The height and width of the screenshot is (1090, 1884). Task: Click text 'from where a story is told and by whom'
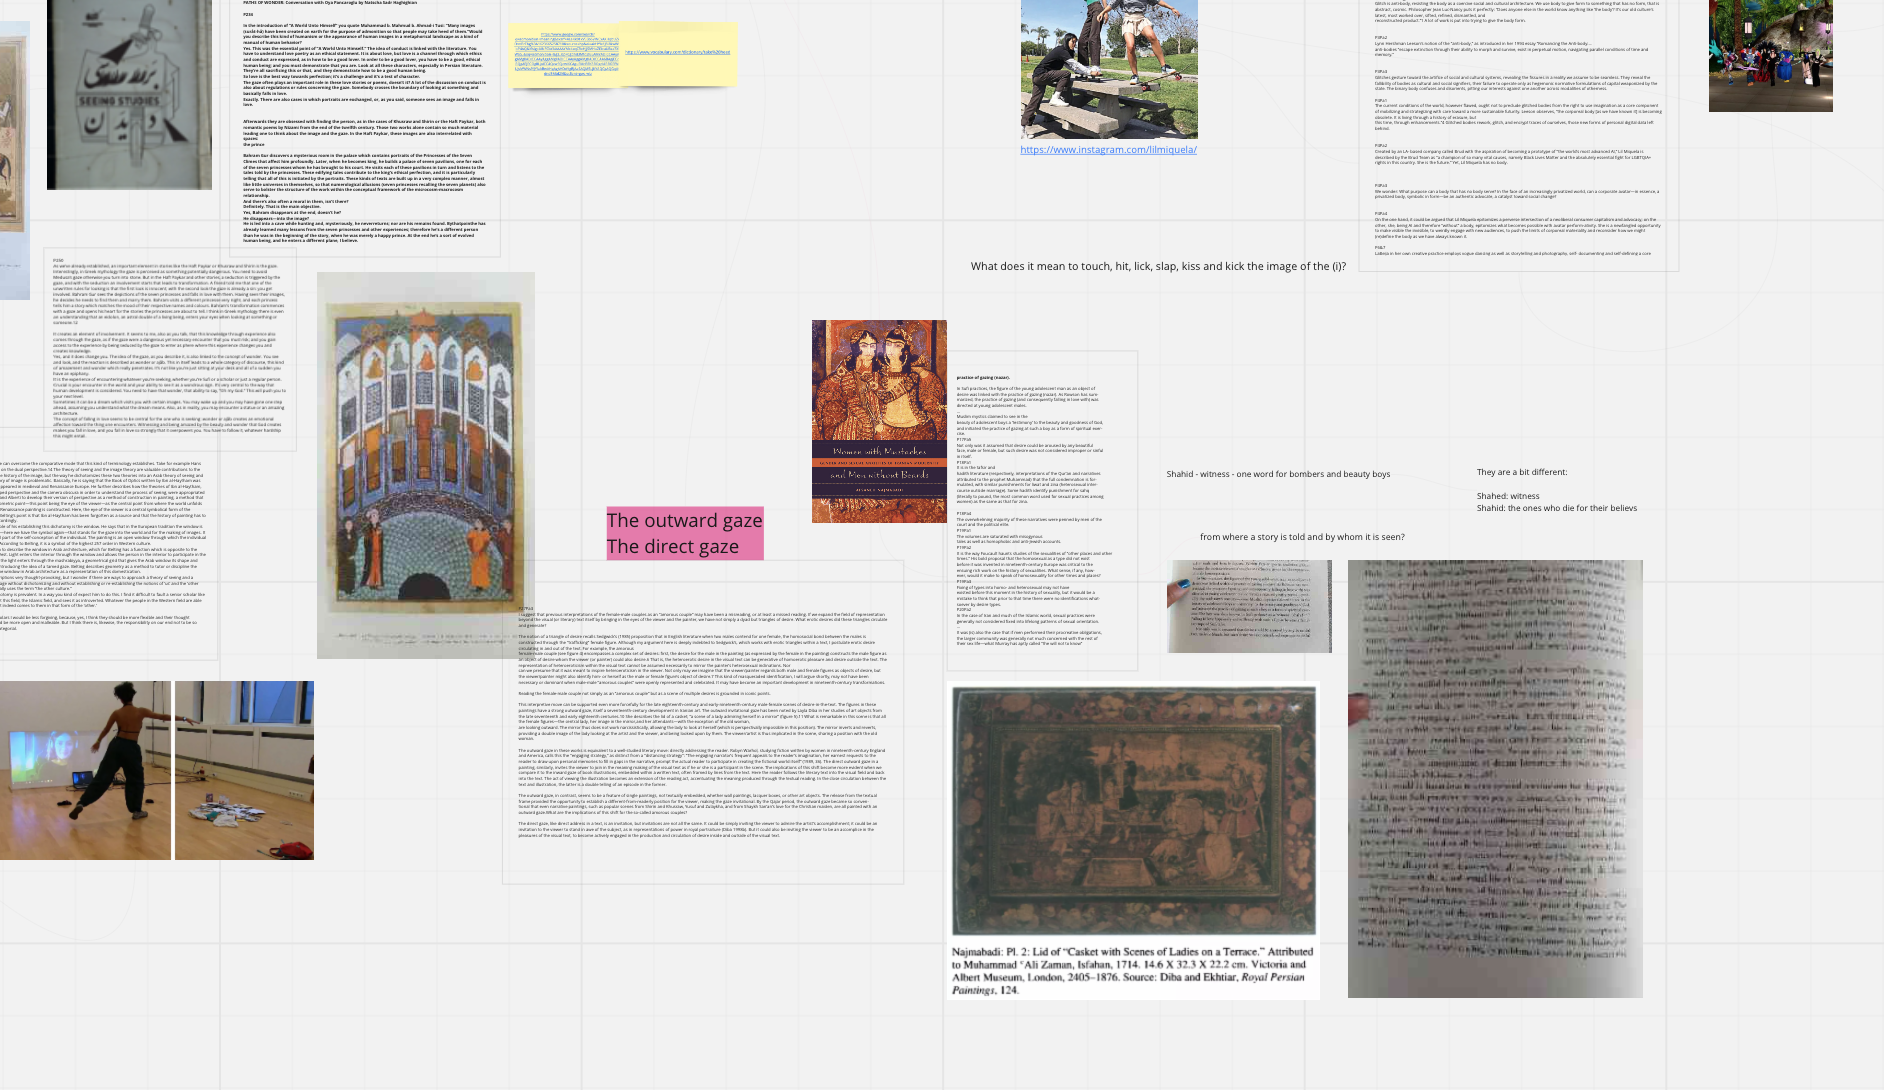click(1302, 537)
